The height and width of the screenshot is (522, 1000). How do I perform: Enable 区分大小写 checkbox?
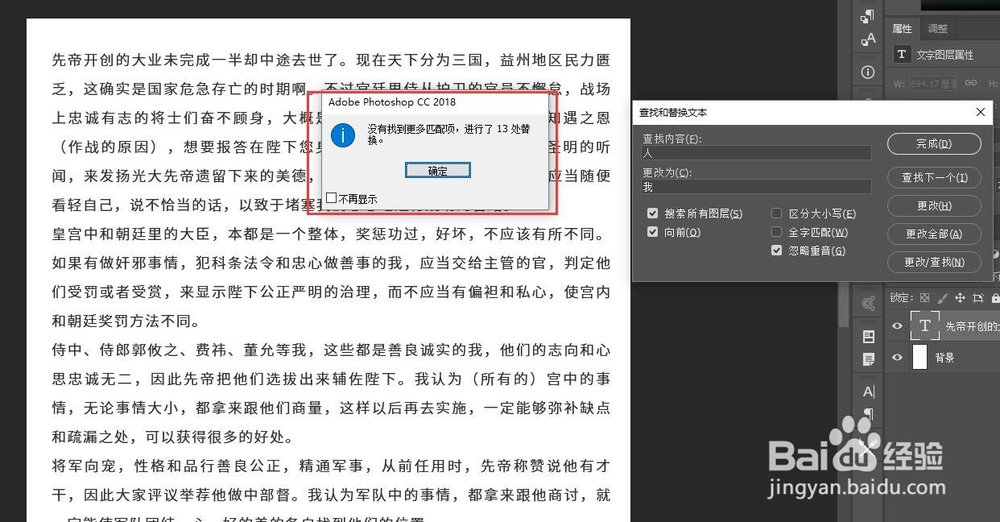(776, 213)
